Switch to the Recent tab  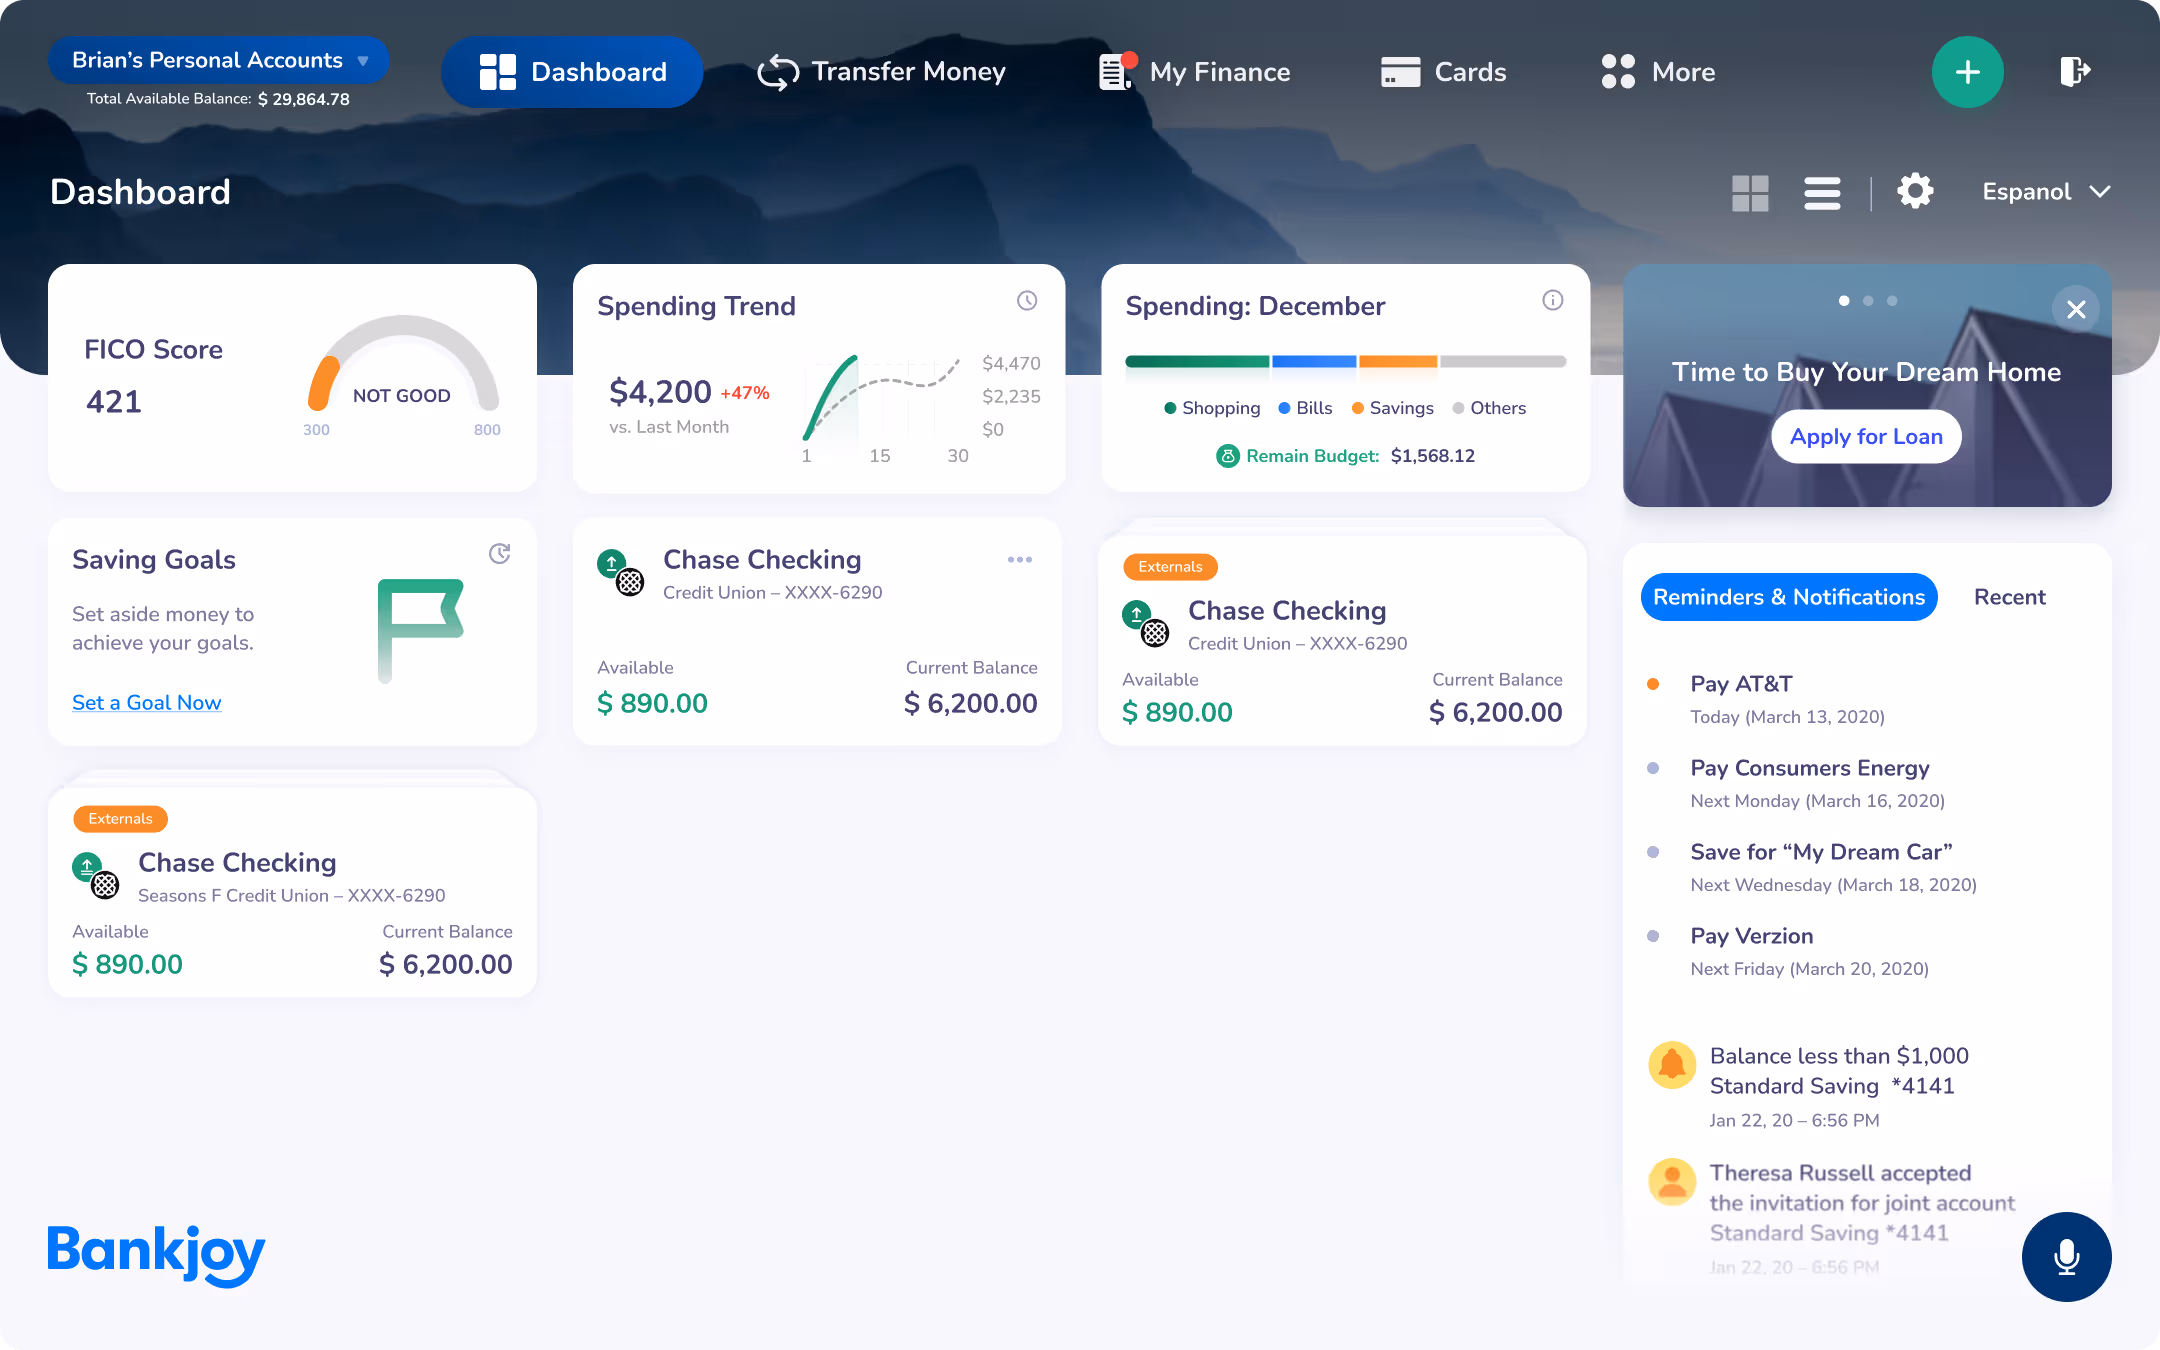click(2009, 596)
